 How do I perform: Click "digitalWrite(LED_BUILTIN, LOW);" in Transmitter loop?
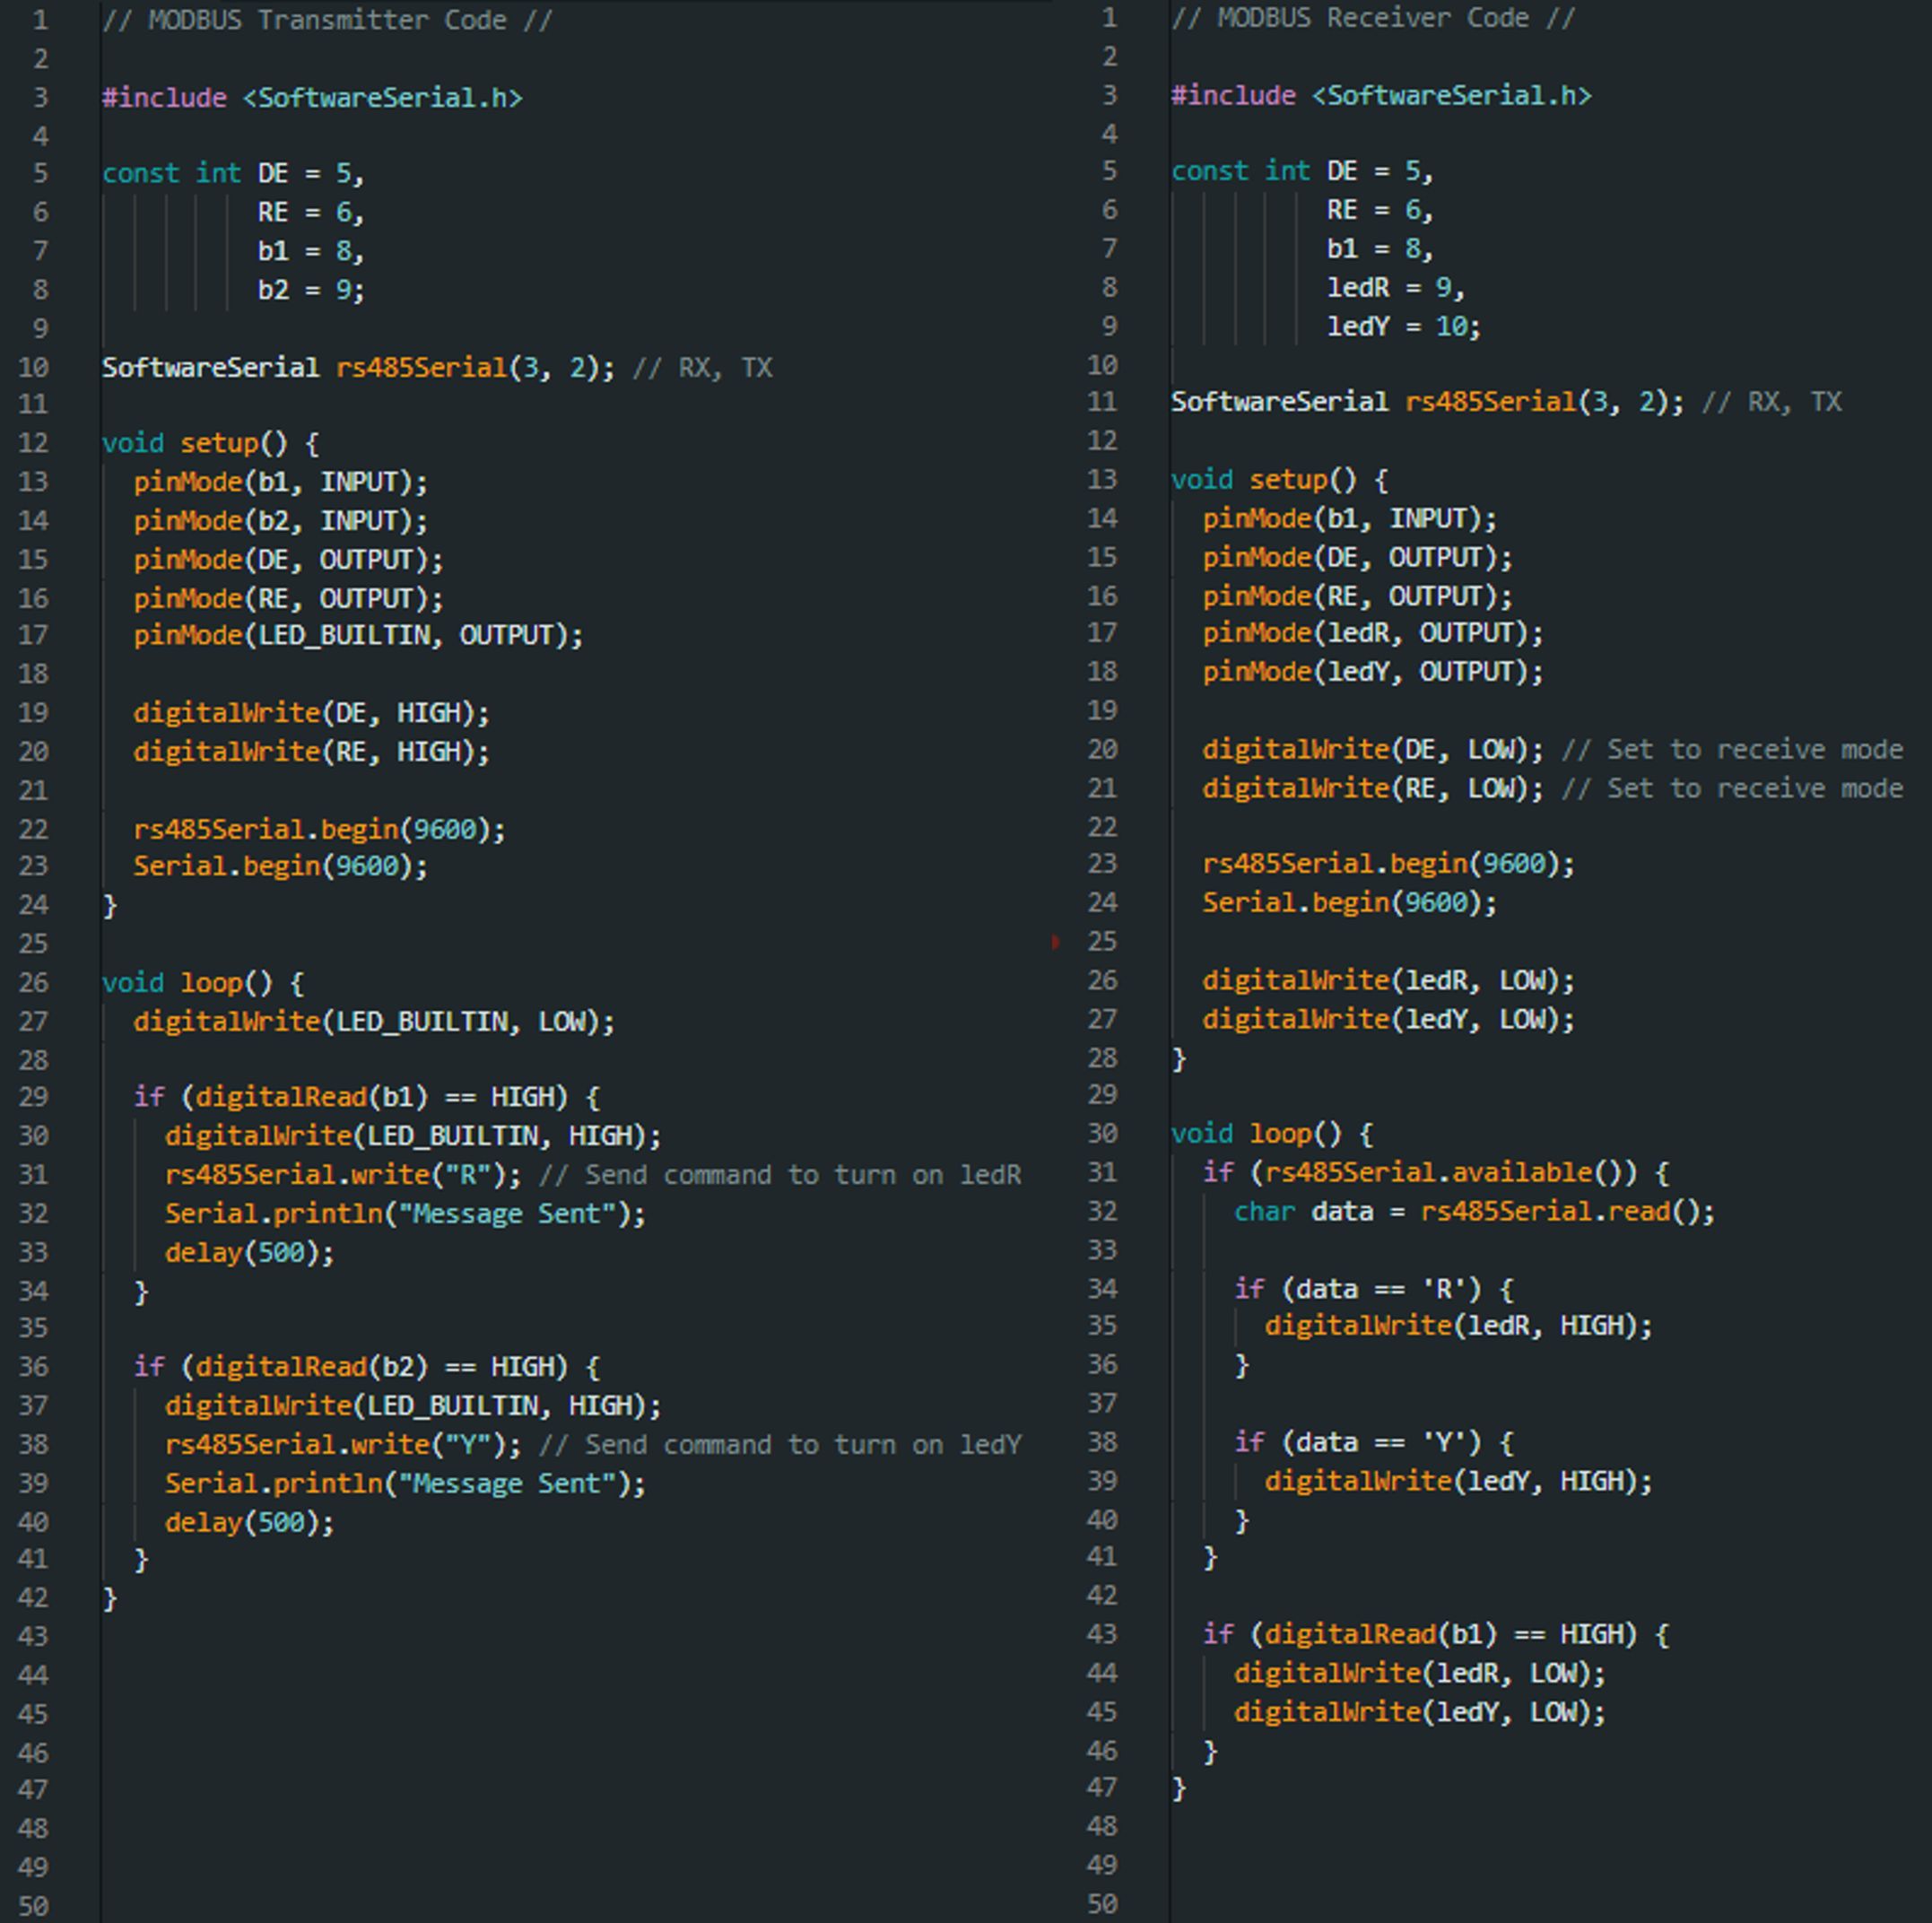tap(374, 1021)
